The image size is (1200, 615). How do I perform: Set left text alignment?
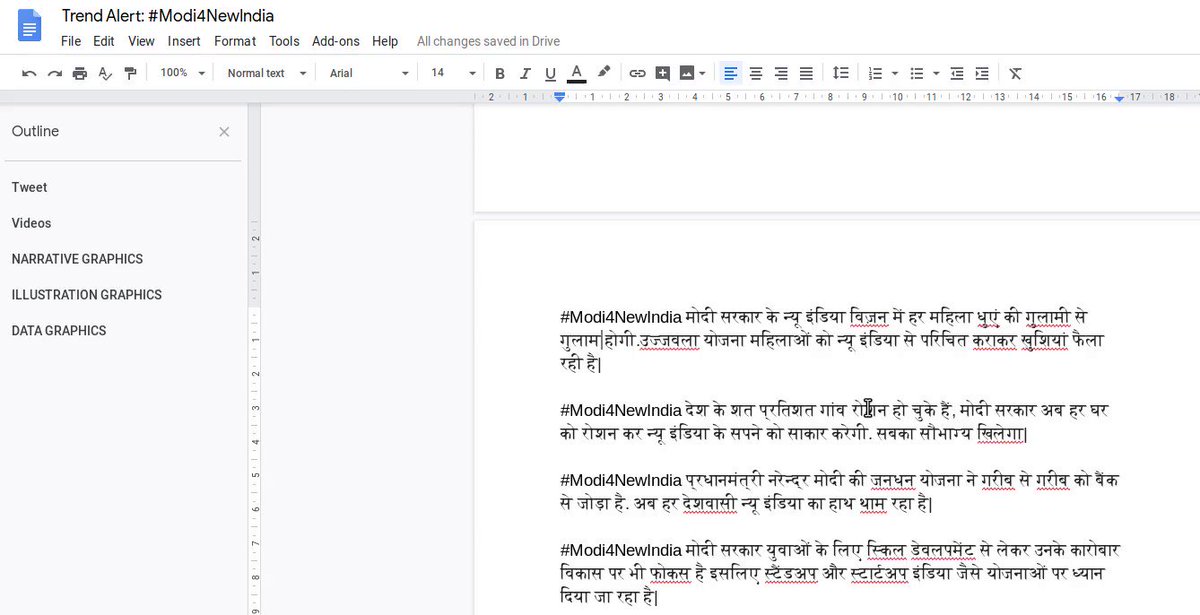coord(731,73)
